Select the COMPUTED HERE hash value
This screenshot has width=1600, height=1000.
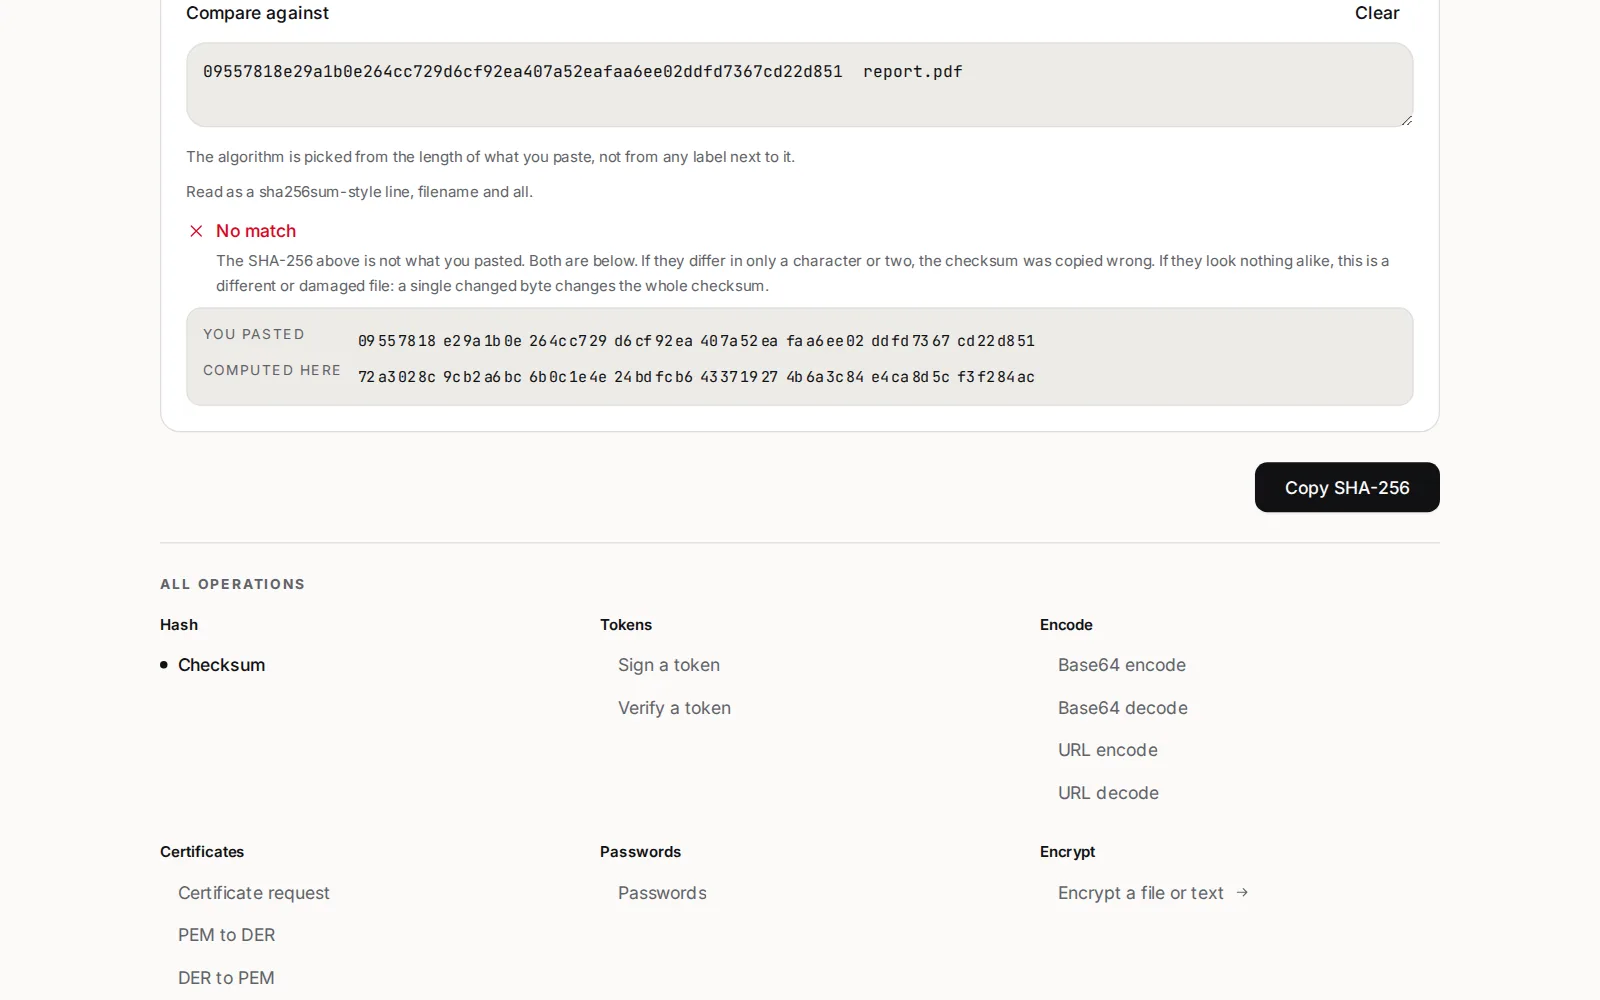(696, 377)
